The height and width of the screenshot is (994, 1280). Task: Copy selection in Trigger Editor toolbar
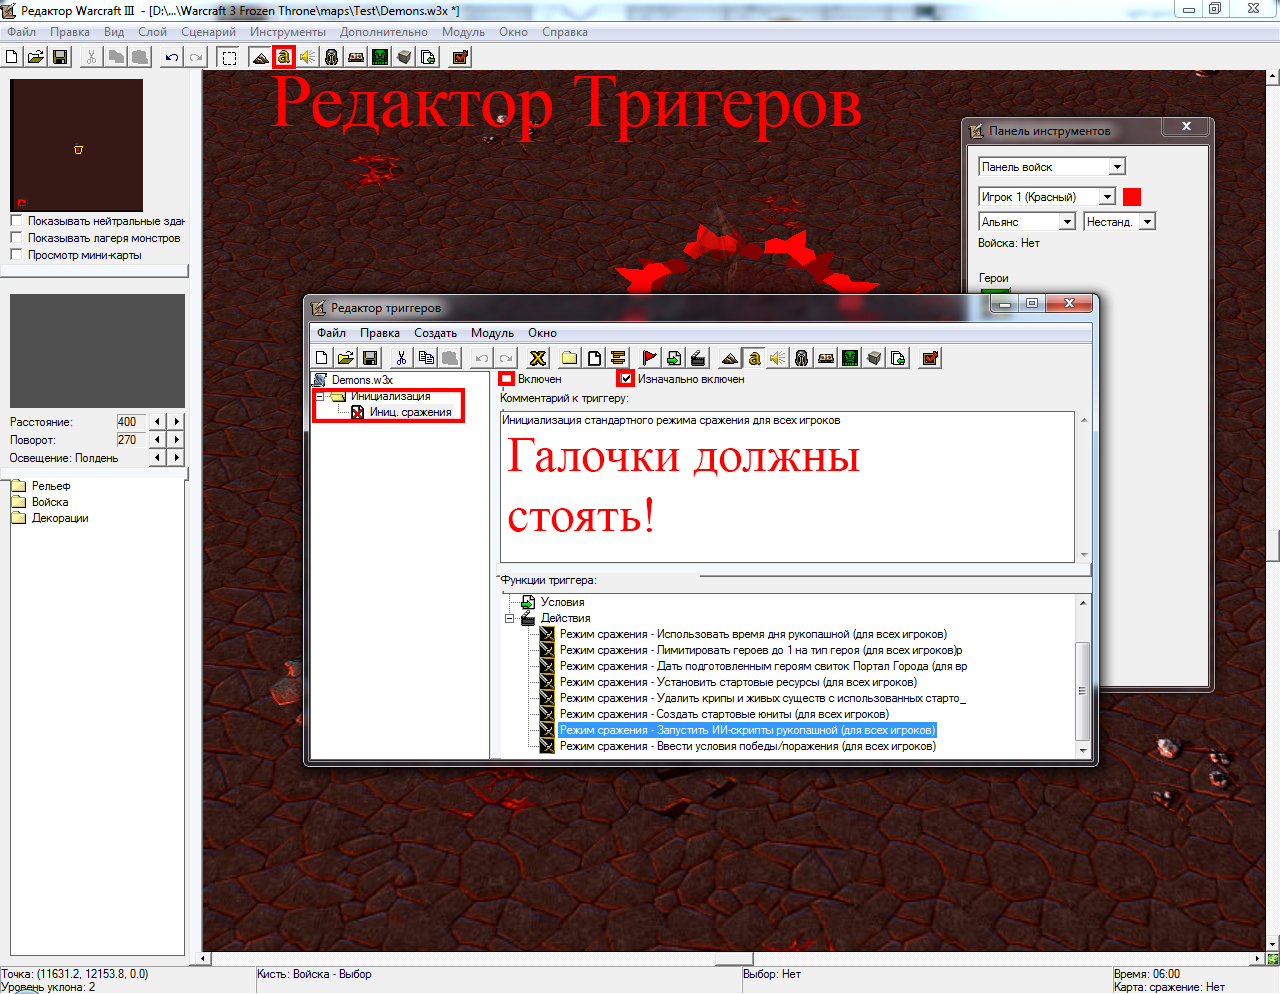[x=426, y=358]
